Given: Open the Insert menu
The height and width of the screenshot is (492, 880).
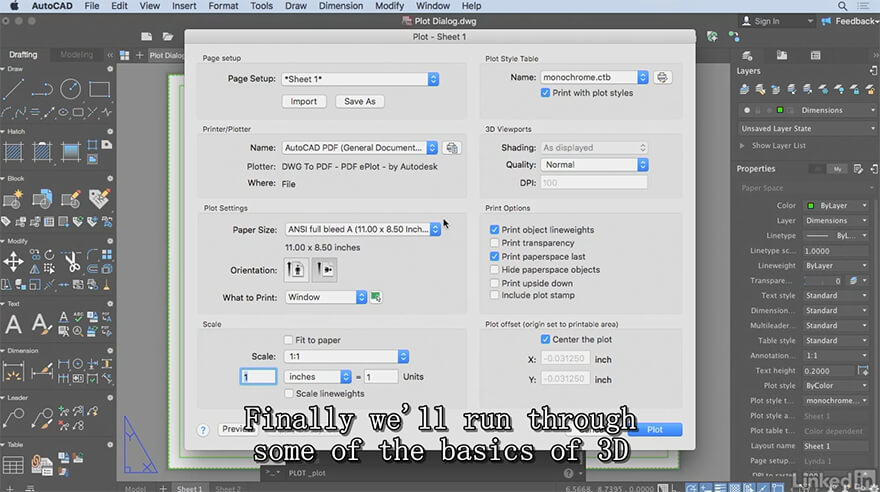Looking at the screenshot, I should point(184,6).
